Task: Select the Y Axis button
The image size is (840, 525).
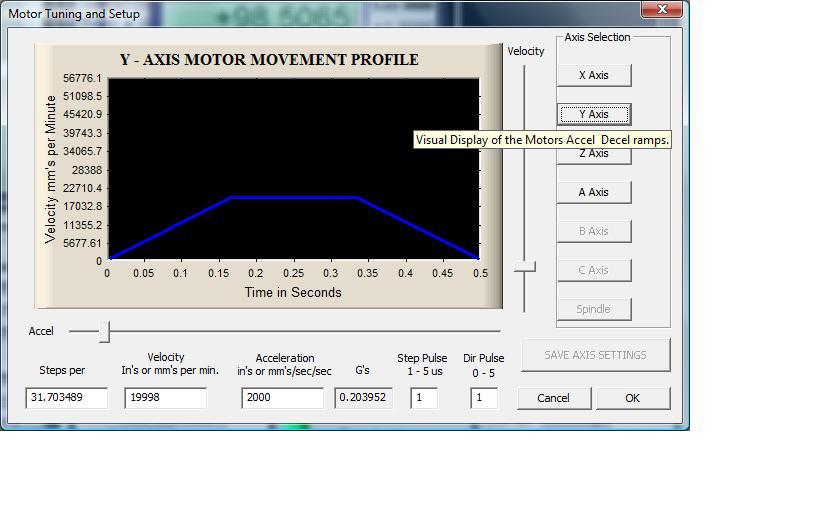Action: [x=593, y=114]
